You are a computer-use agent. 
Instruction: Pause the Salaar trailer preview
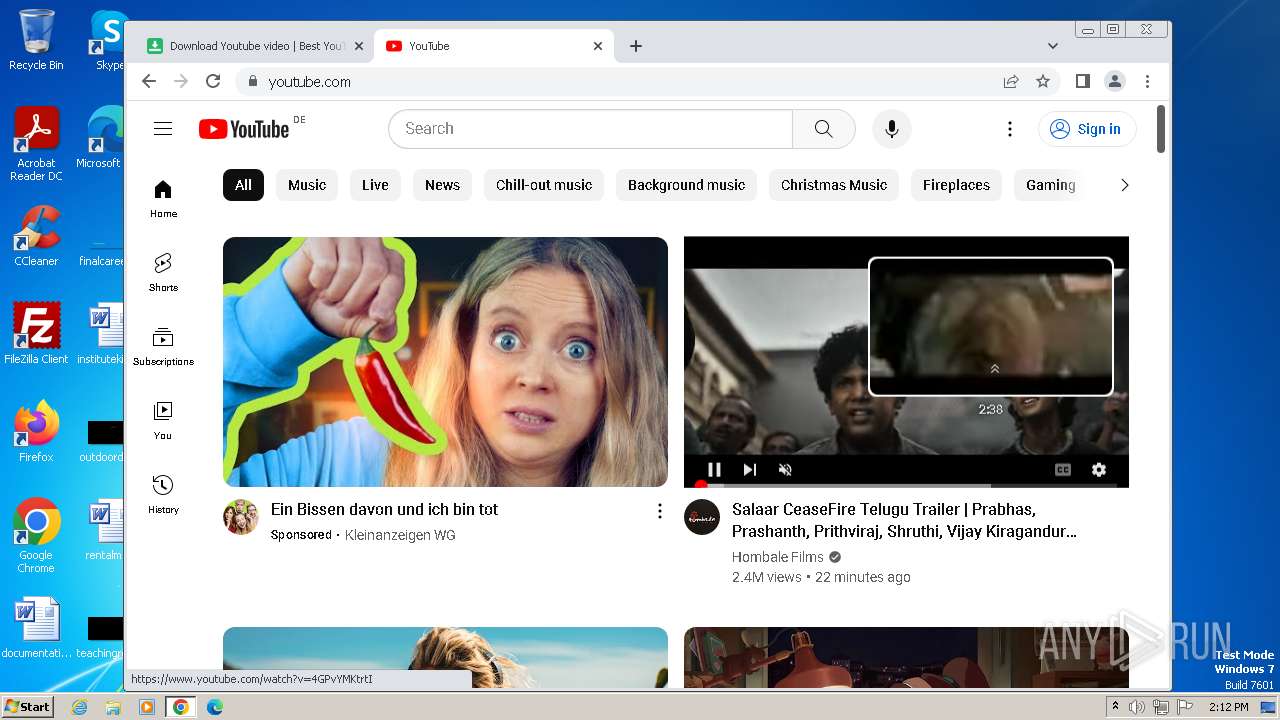tap(714, 470)
